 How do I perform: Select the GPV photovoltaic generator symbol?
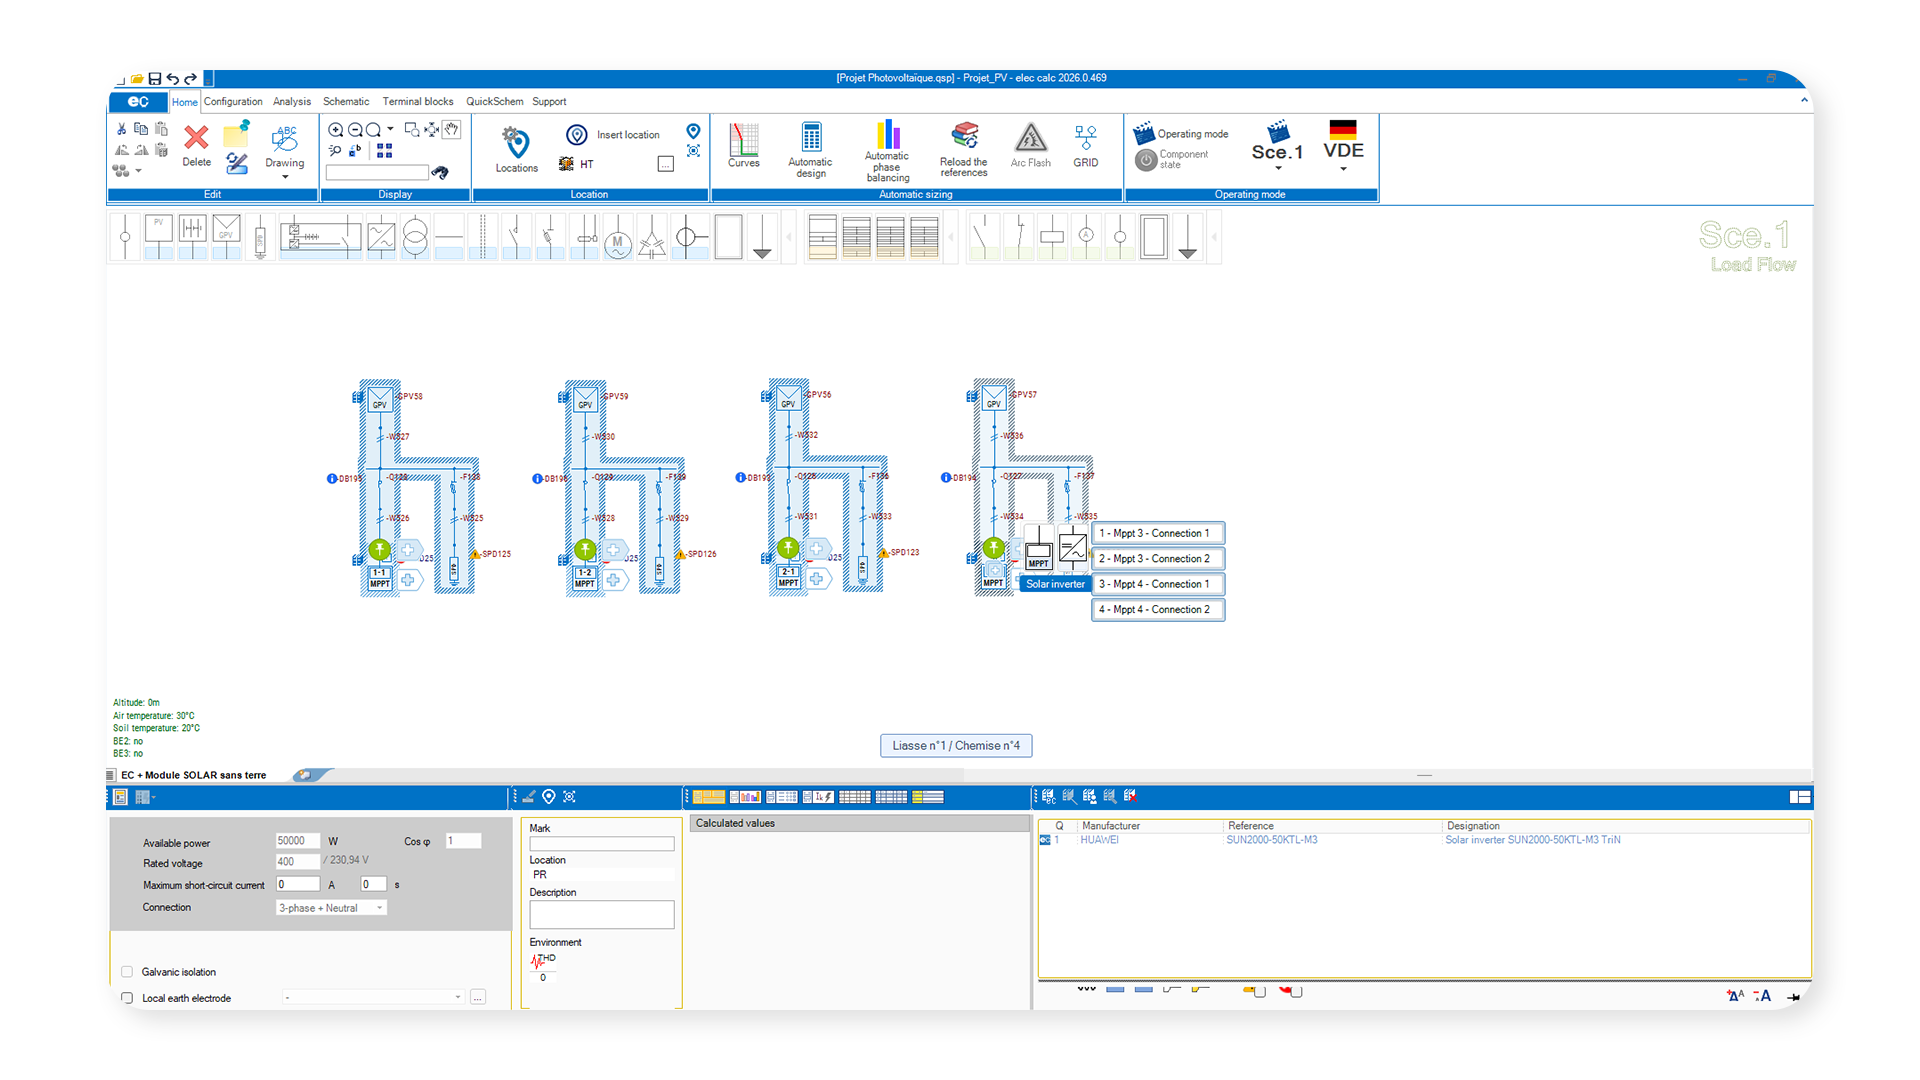[x=227, y=230]
